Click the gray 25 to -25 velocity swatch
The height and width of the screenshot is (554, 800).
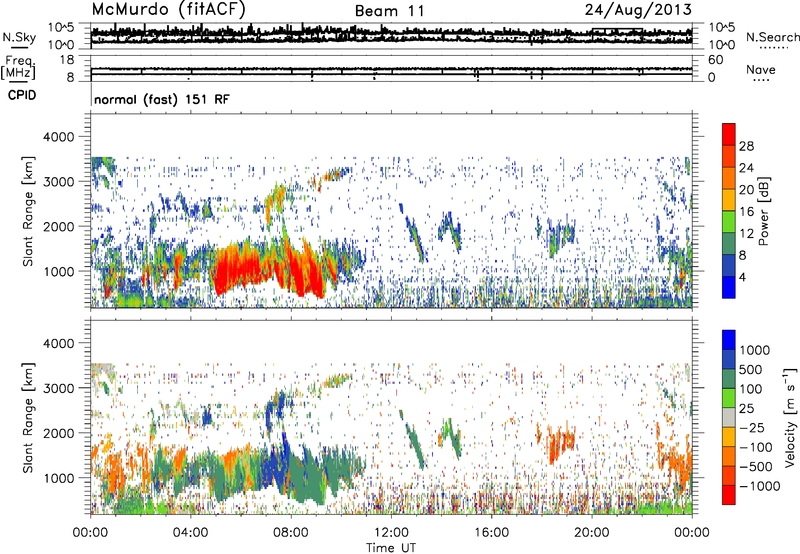(729, 418)
